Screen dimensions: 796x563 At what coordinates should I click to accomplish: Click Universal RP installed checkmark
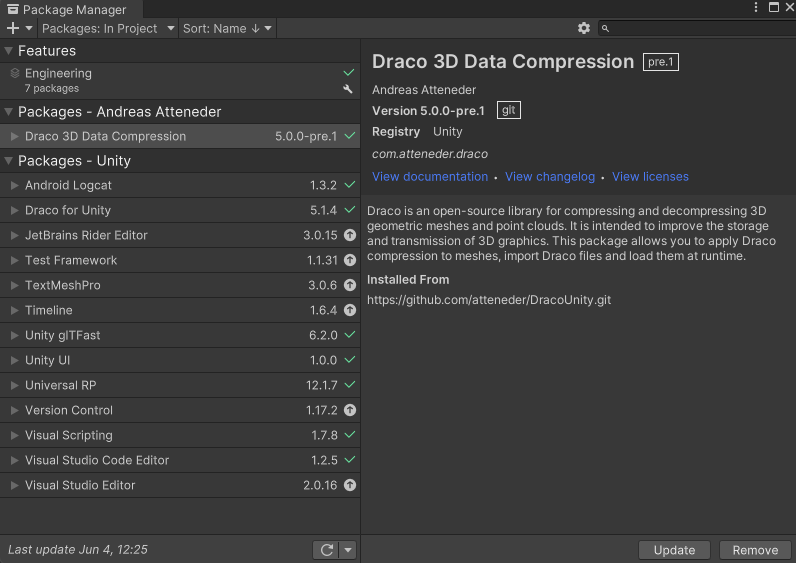point(350,385)
